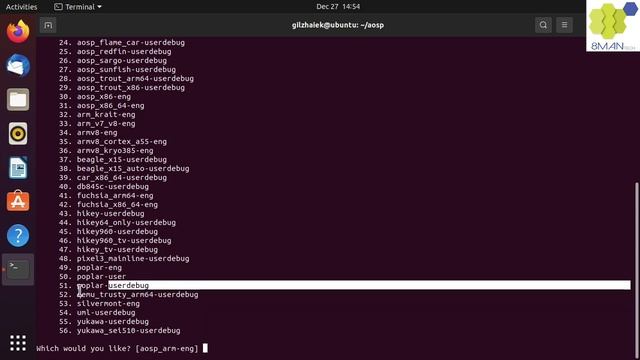The height and width of the screenshot is (360, 640).
Task: Open Ubuntu Software store icon
Action: 18,201
